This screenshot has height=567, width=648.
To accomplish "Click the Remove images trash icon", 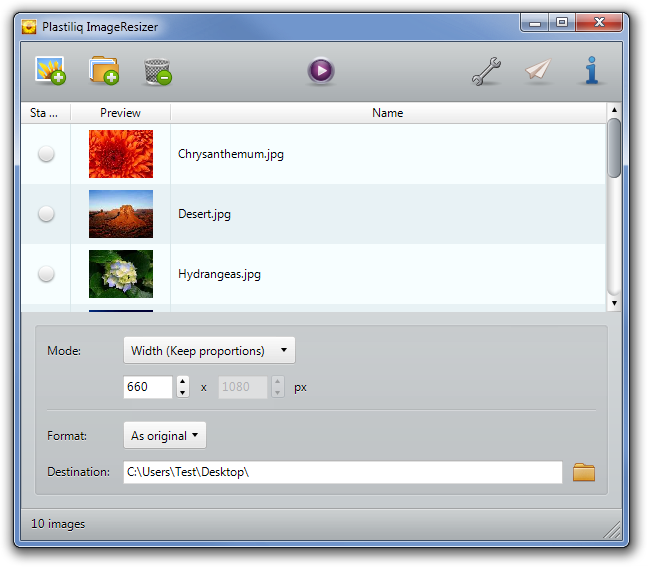I will pos(157,71).
